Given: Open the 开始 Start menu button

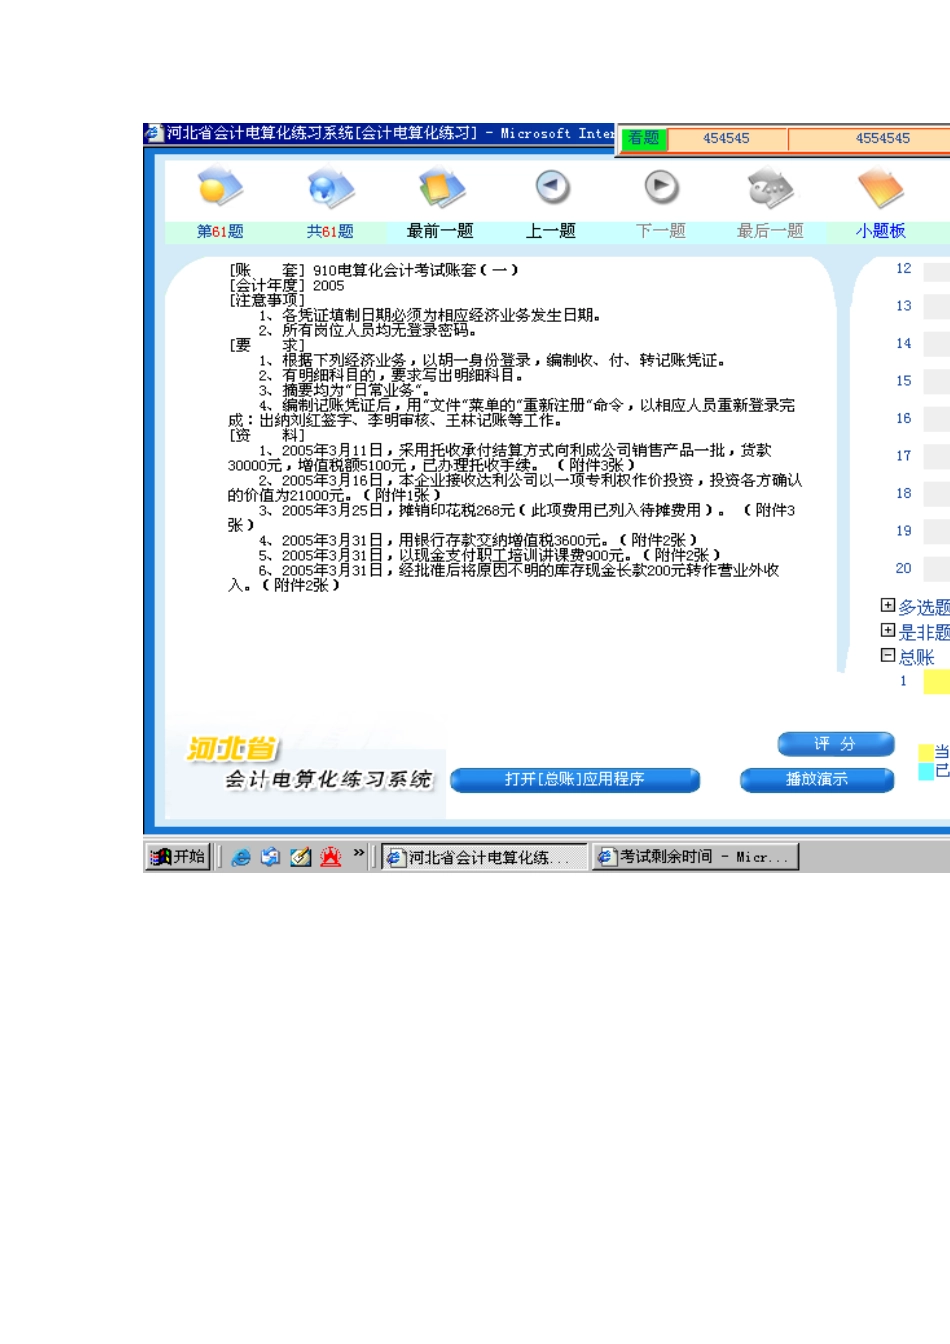Looking at the screenshot, I should [x=178, y=857].
